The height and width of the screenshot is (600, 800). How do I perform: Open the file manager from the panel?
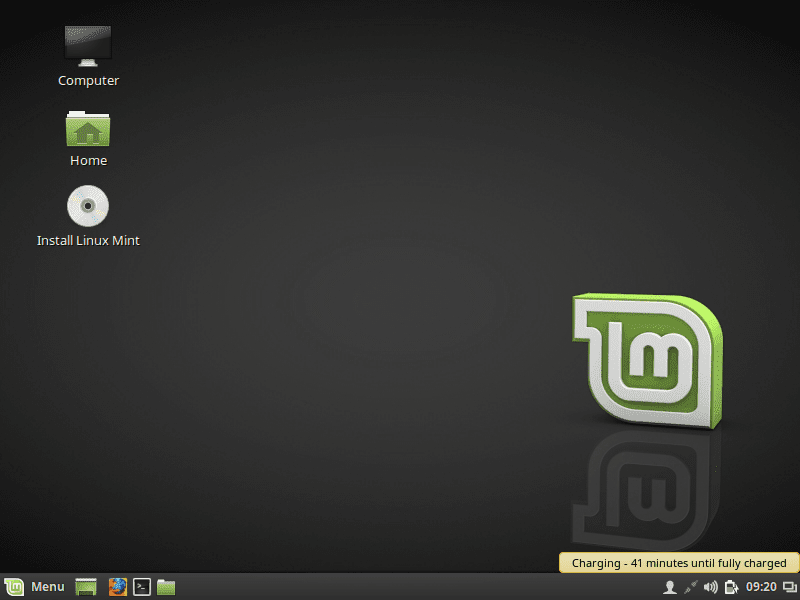point(165,587)
